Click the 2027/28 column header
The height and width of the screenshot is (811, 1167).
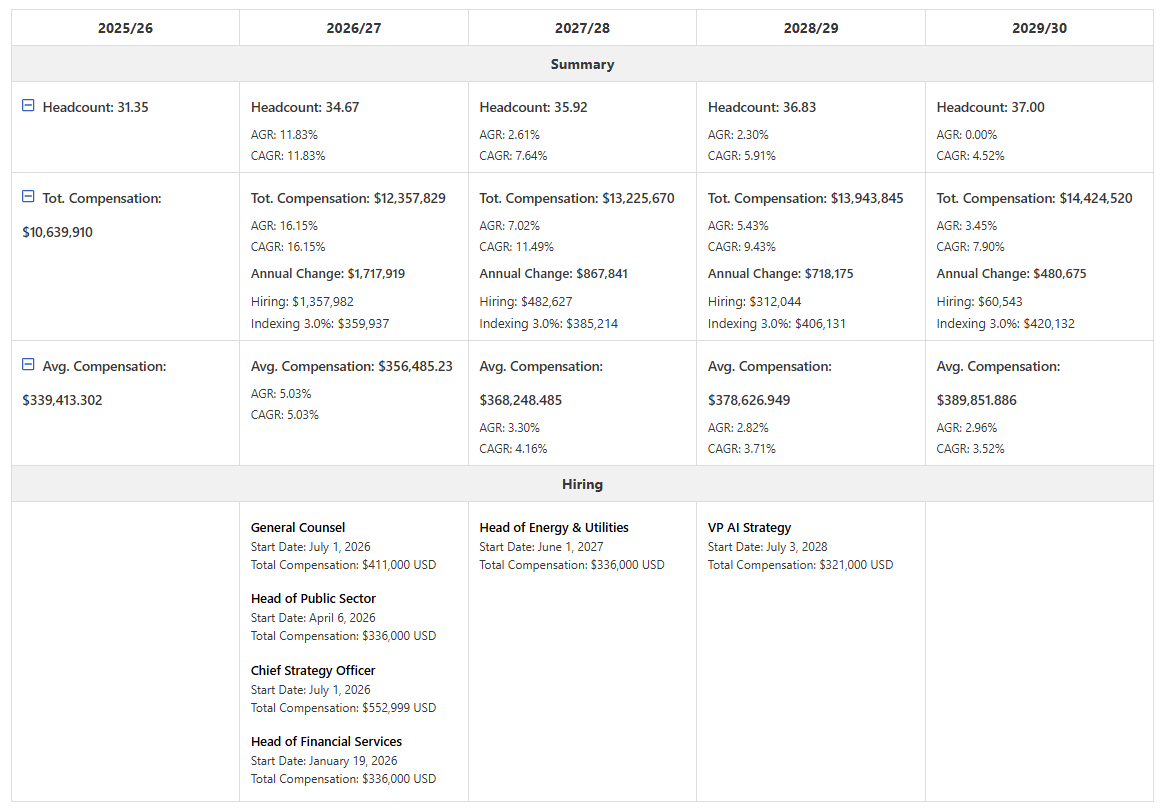[582, 28]
